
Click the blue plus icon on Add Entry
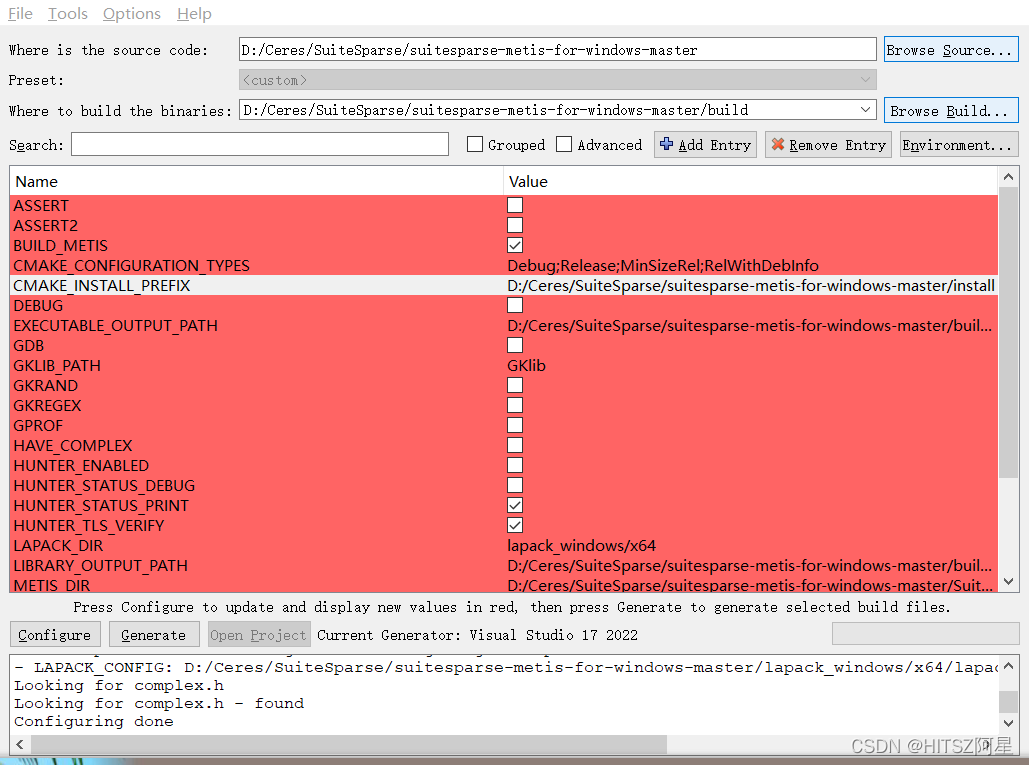tap(666, 144)
